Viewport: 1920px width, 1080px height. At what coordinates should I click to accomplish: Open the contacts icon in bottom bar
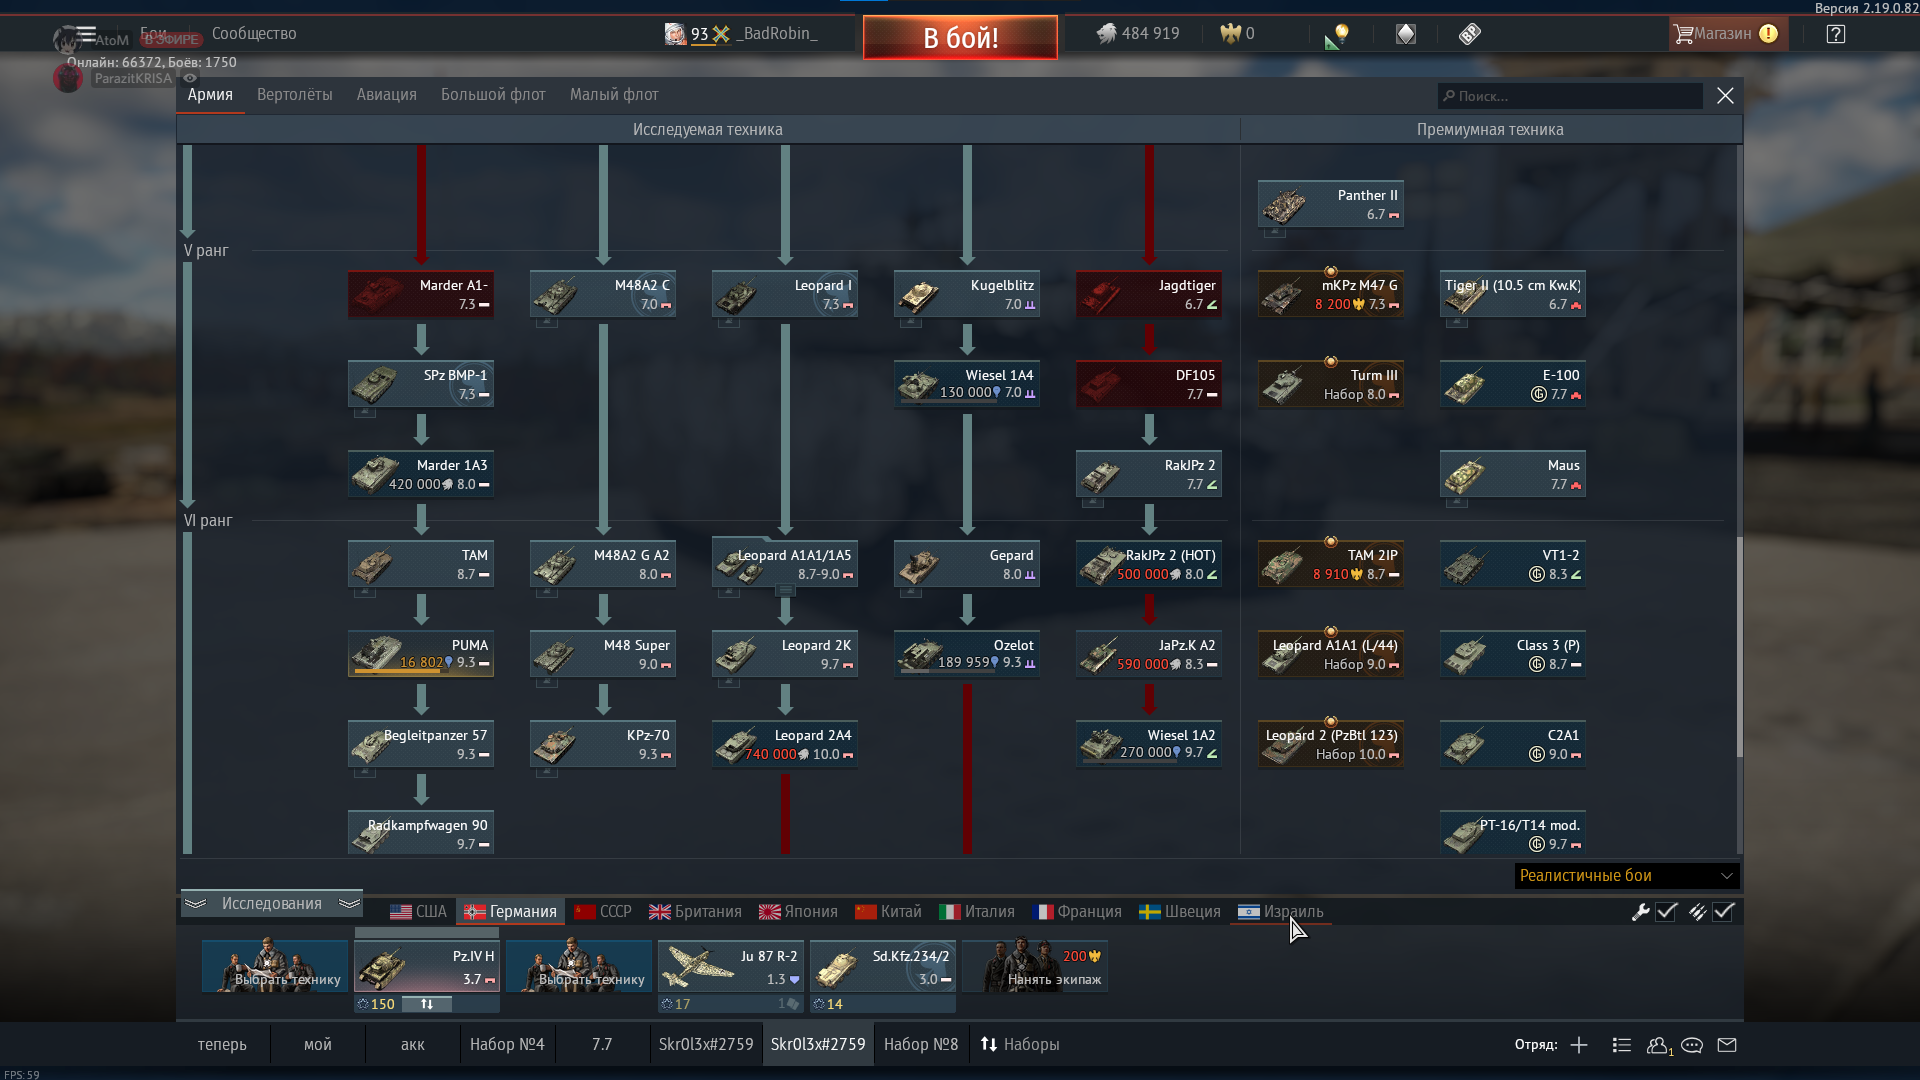coord(1659,1045)
